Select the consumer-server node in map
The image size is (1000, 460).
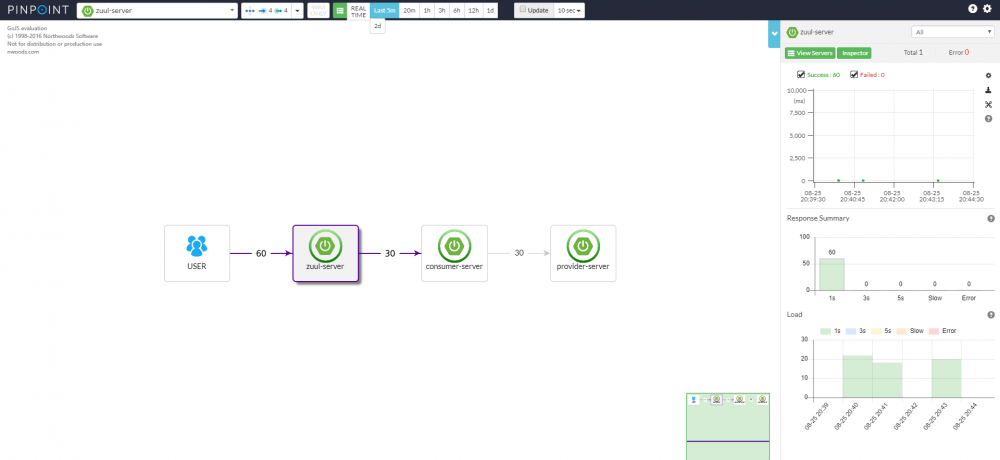pos(454,253)
